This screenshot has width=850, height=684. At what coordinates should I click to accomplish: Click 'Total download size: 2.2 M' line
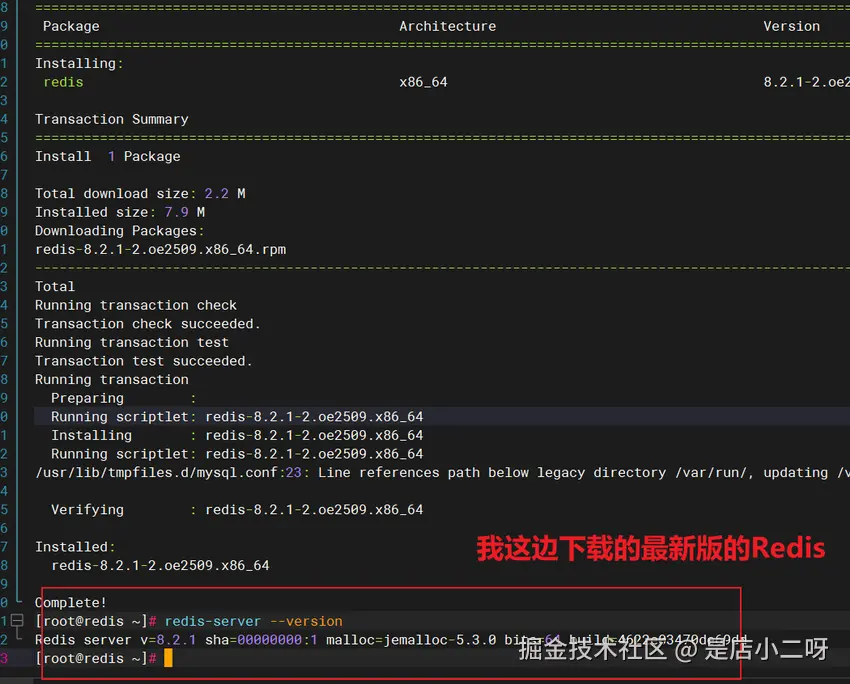[x=140, y=193]
